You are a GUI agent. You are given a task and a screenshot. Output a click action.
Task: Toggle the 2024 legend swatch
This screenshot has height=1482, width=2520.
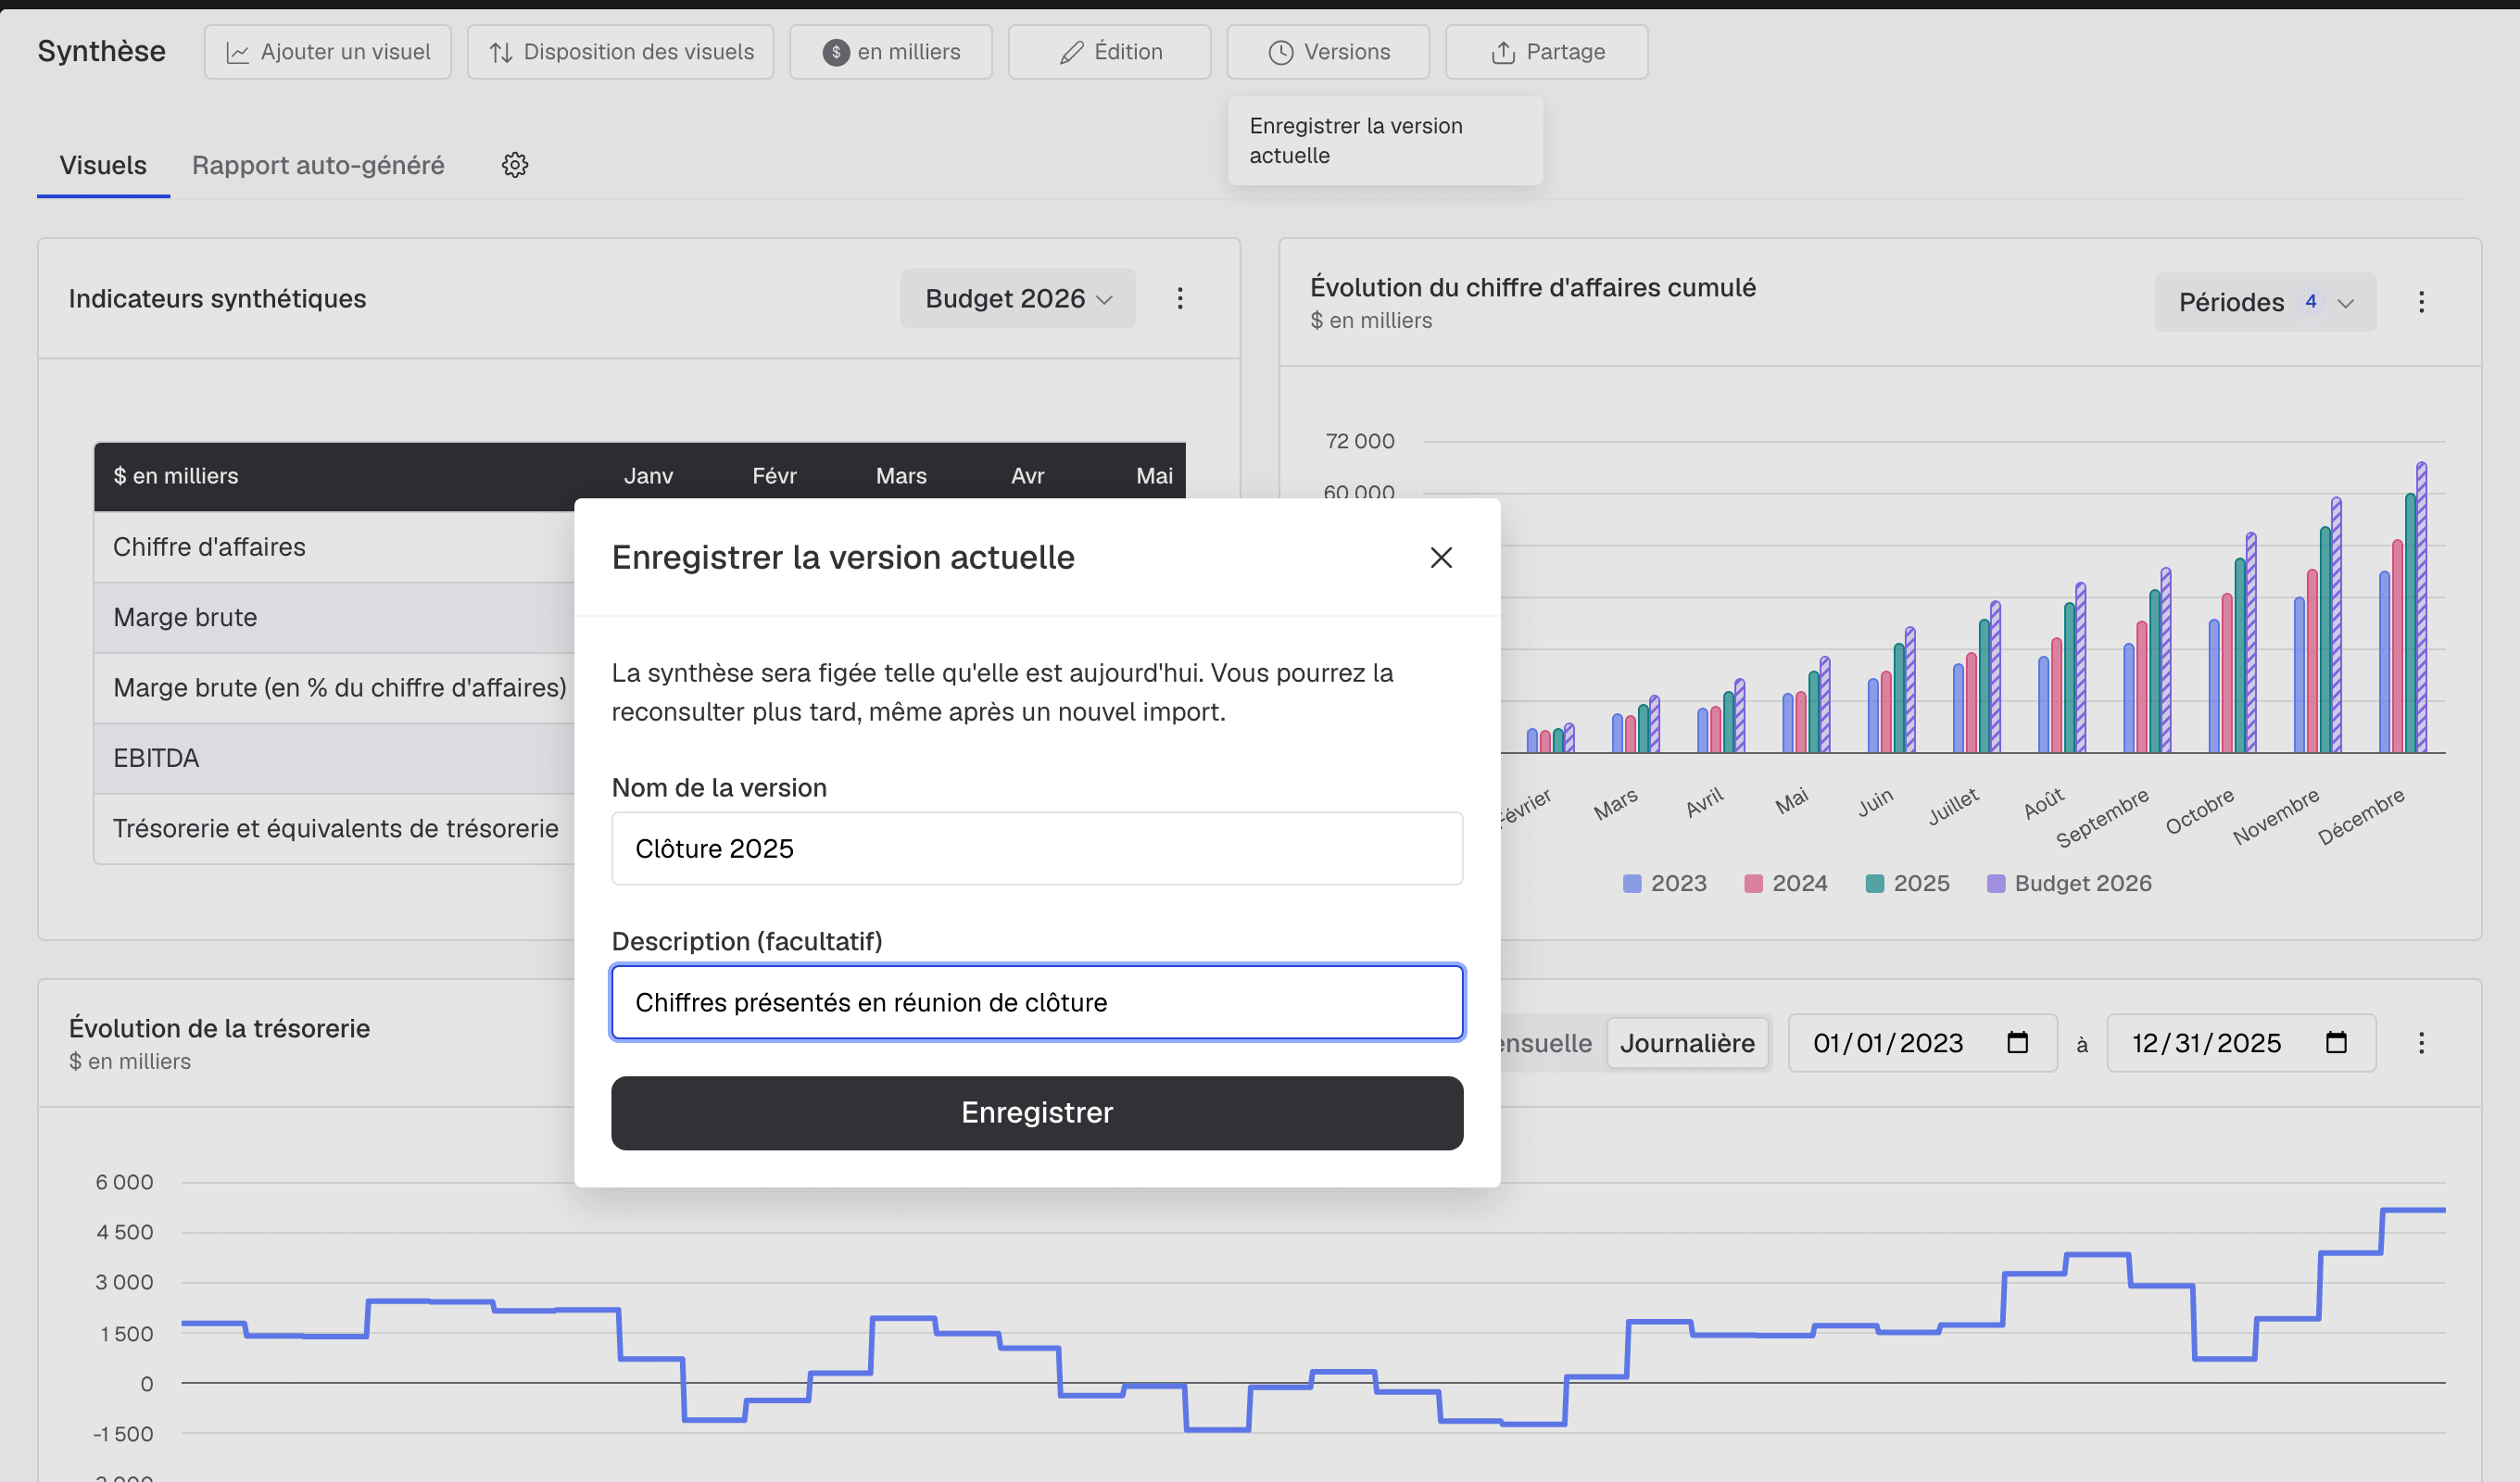1753,884
